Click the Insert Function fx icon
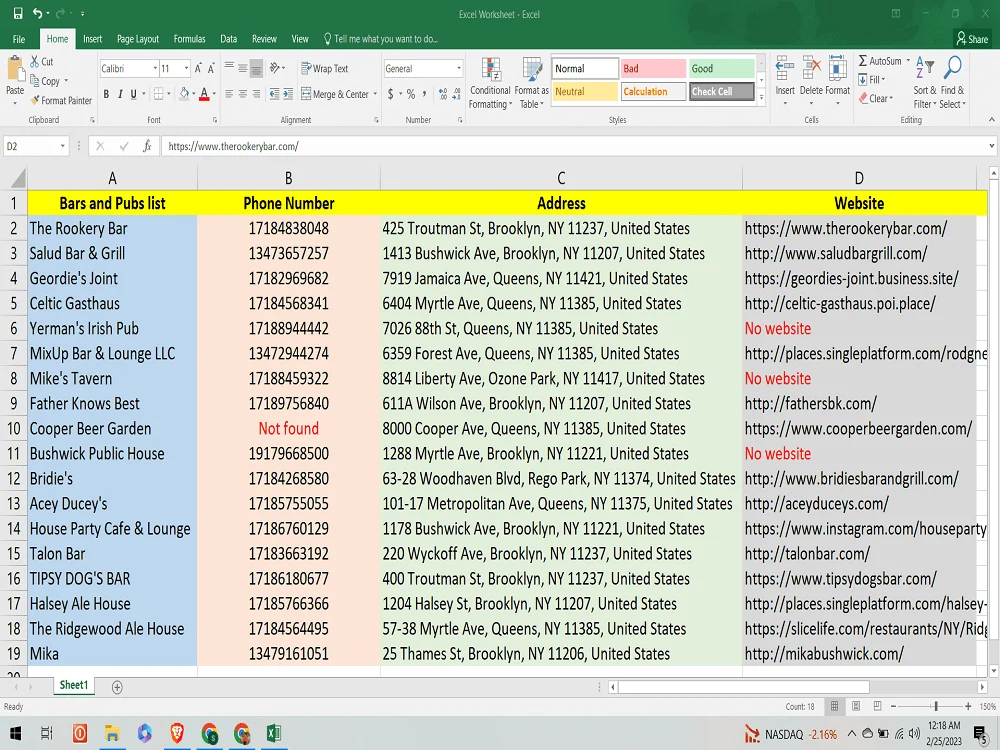Screen dimensions: 1000x750 pyautogui.click(x=147, y=146)
